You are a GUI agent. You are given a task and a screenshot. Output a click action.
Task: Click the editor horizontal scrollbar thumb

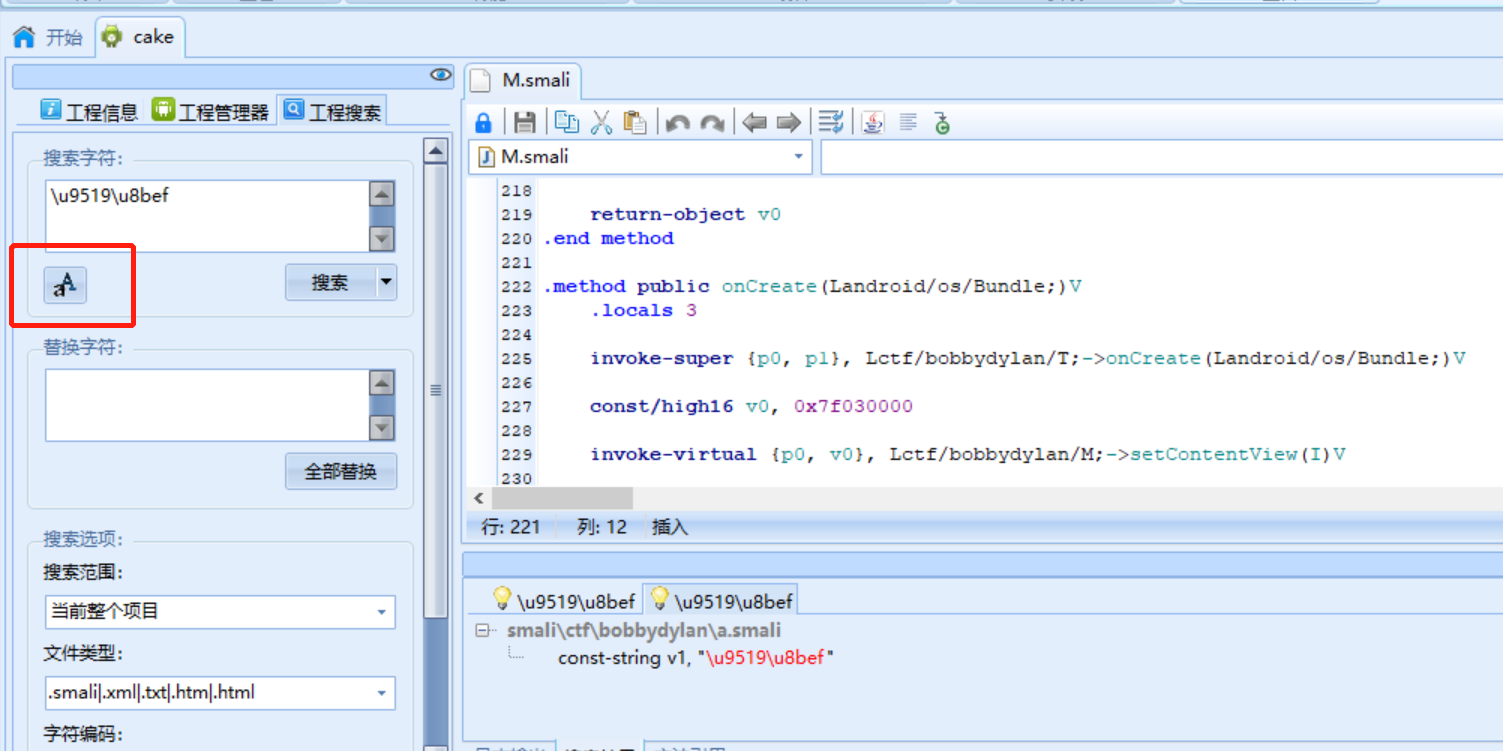click(x=562, y=498)
